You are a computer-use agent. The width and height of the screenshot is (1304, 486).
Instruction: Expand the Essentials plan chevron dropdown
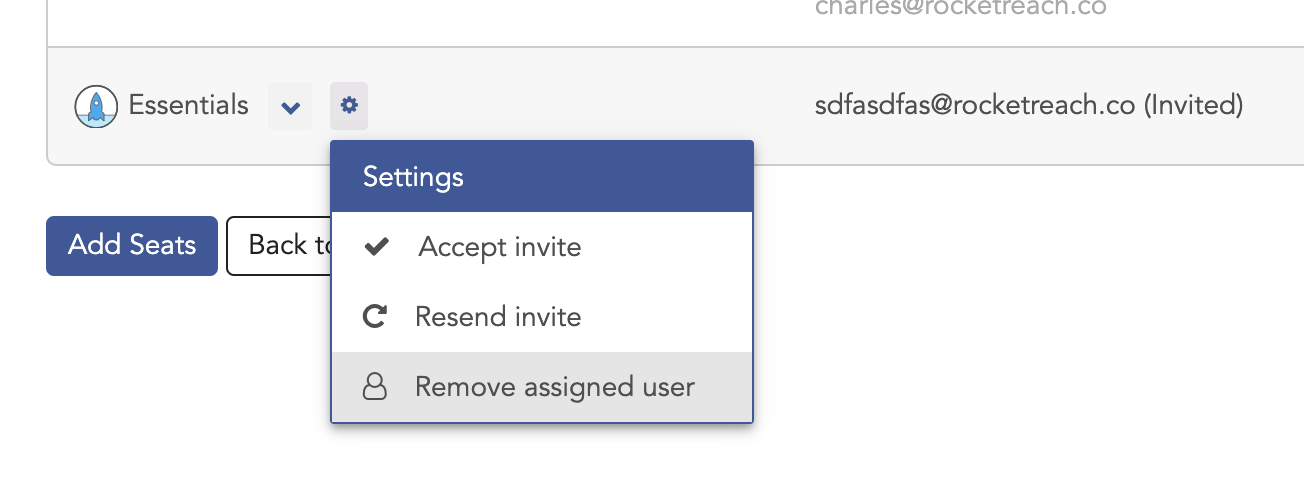coord(290,106)
